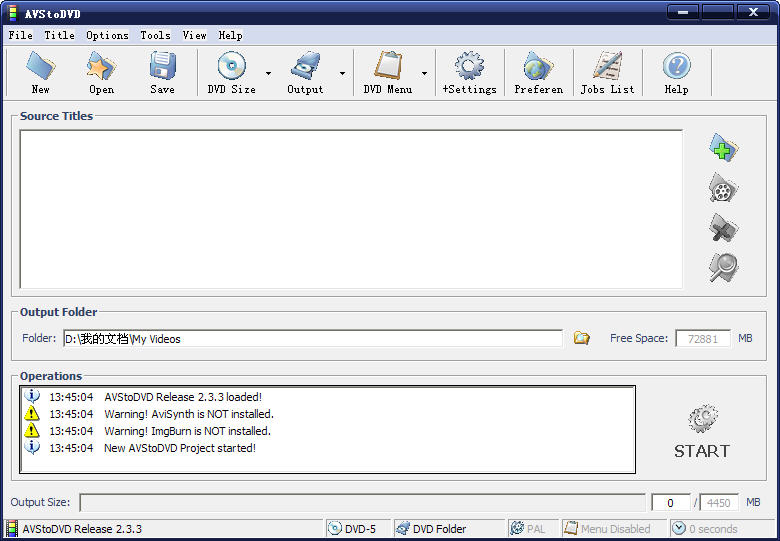Expand the Output dropdown arrow

(342, 73)
